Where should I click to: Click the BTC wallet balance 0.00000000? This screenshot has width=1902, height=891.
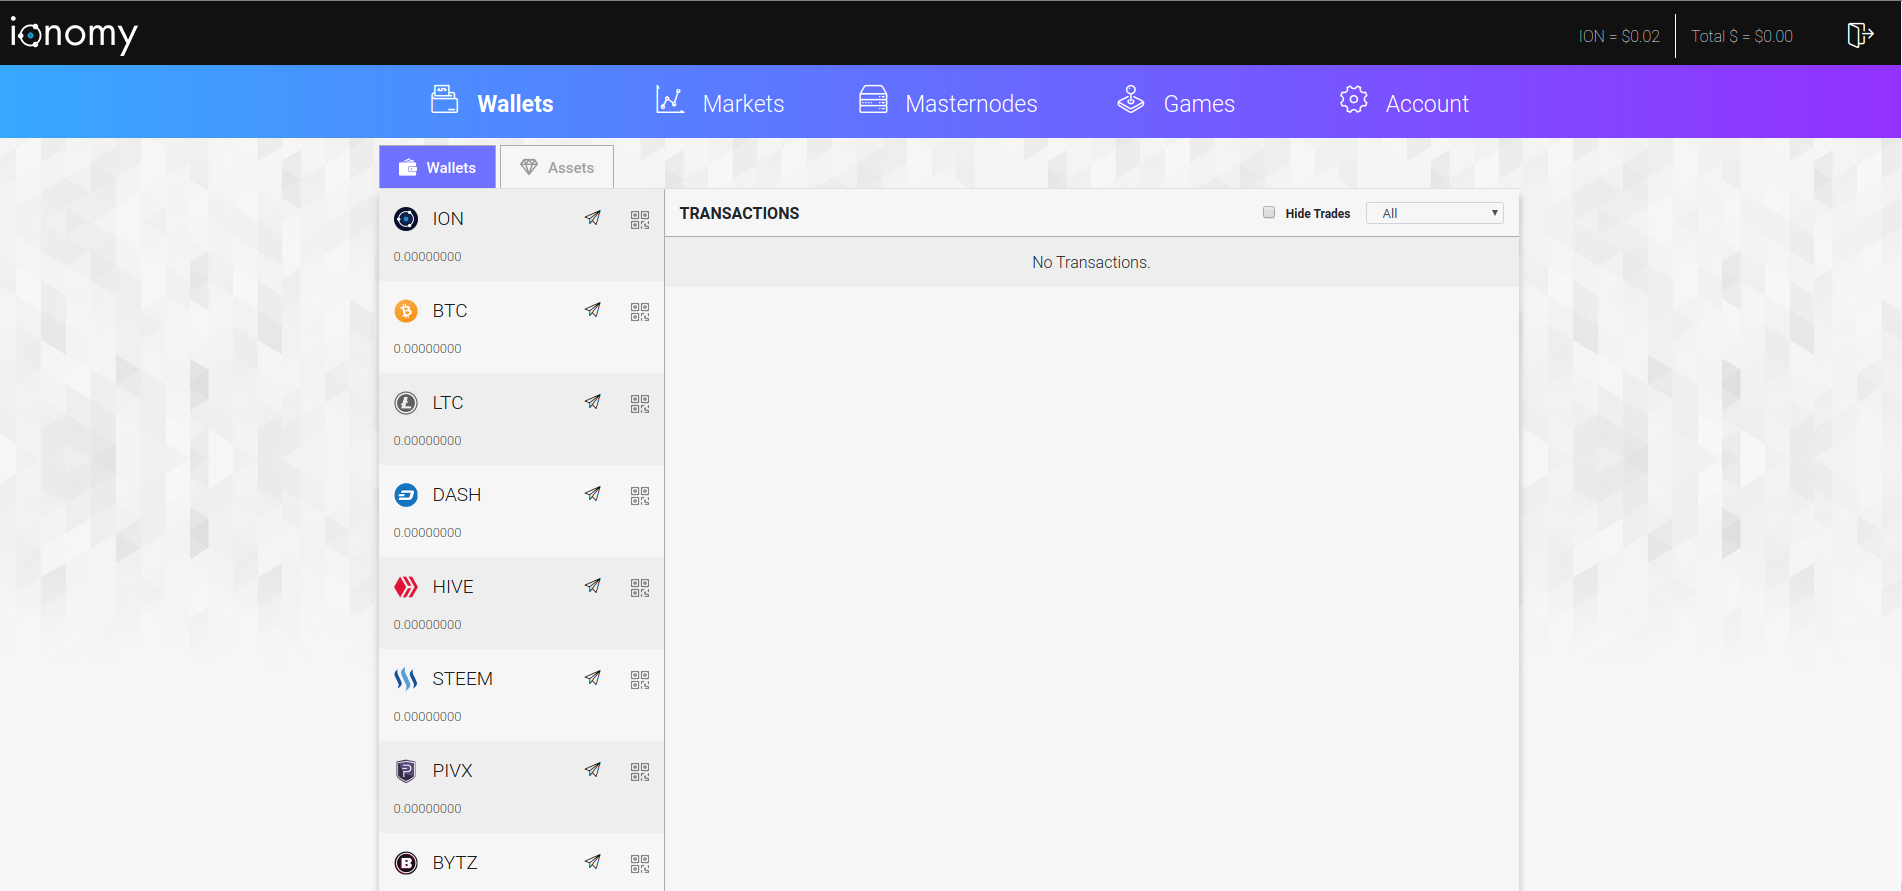point(427,349)
